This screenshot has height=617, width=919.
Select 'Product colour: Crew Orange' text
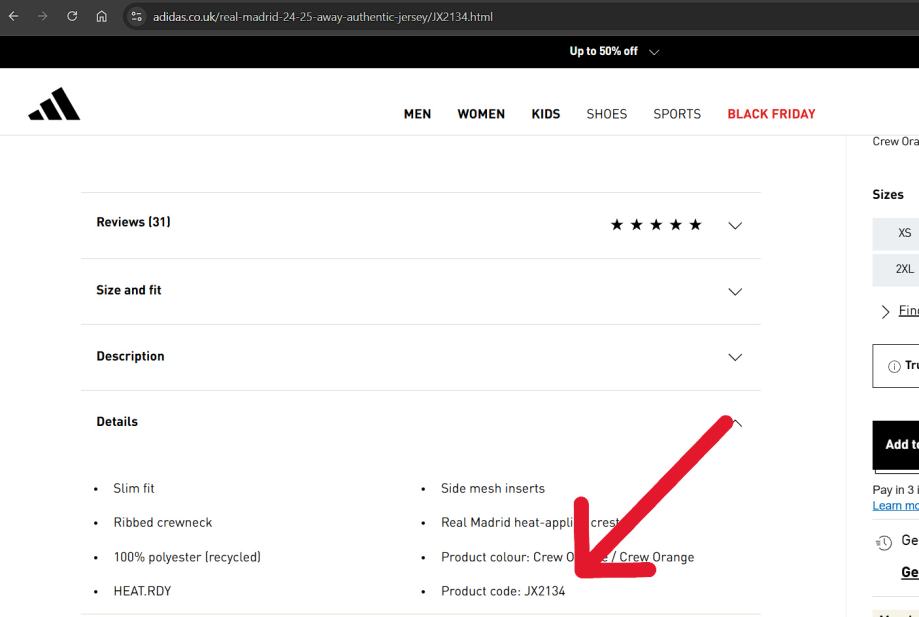point(567,557)
